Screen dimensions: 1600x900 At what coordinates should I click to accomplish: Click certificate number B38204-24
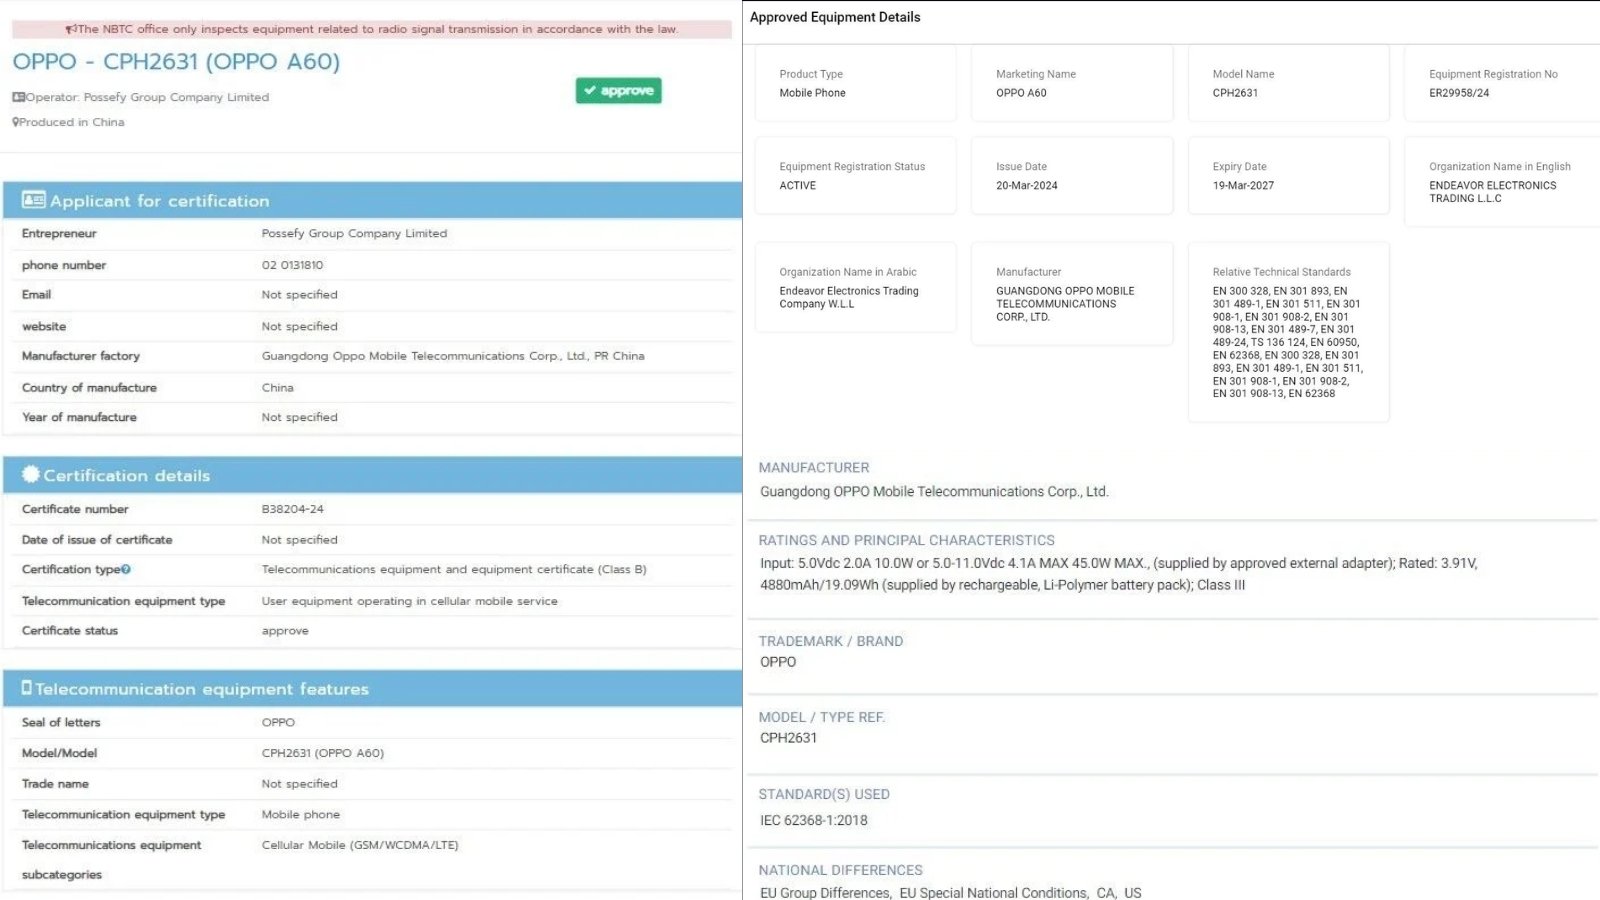(x=293, y=509)
